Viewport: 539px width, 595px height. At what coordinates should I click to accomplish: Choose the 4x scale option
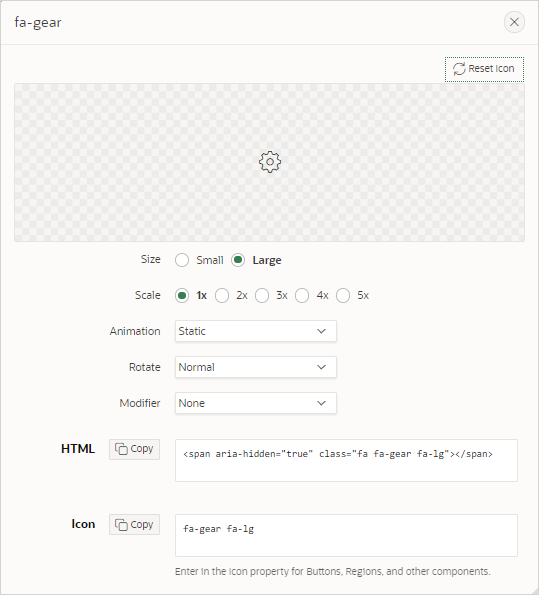tap(302, 296)
